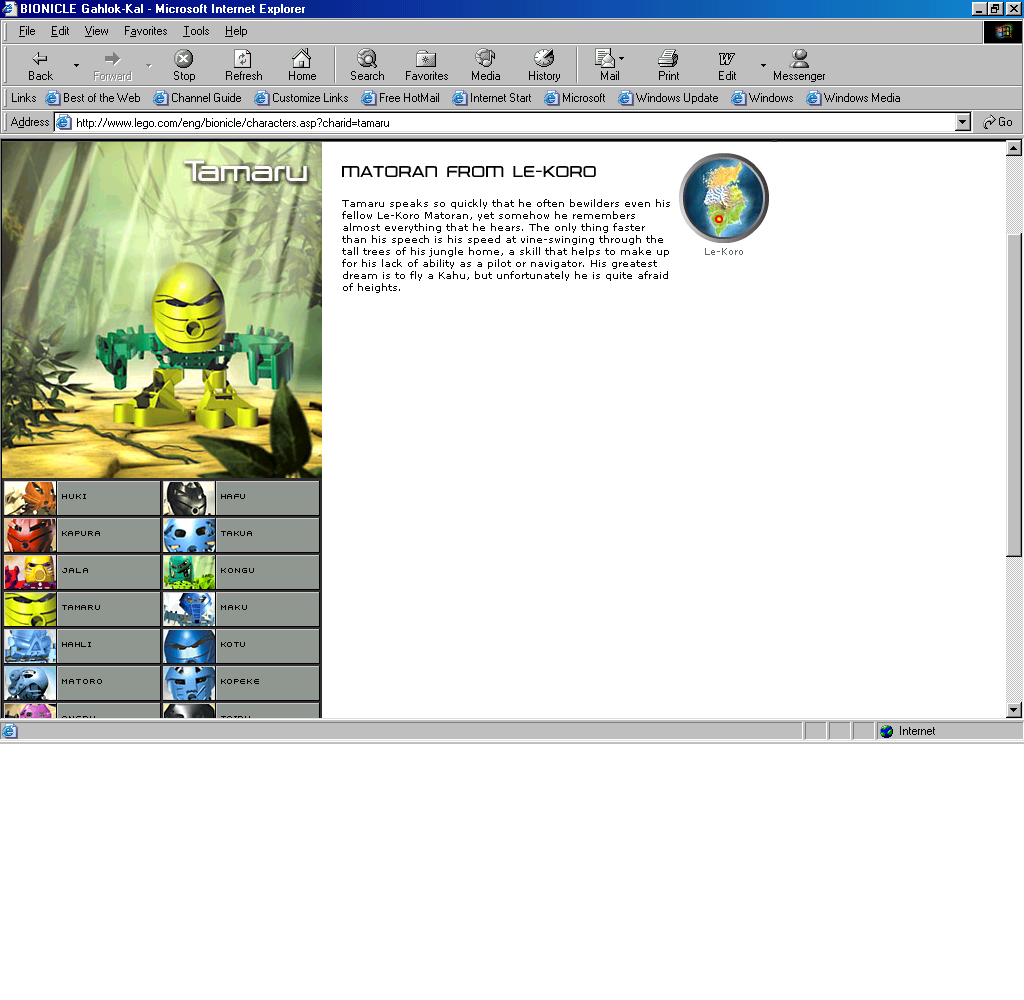The width and height of the screenshot is (1024, 1000).
Task: Open the Internet Start link
Action: (x=492, y=98)
